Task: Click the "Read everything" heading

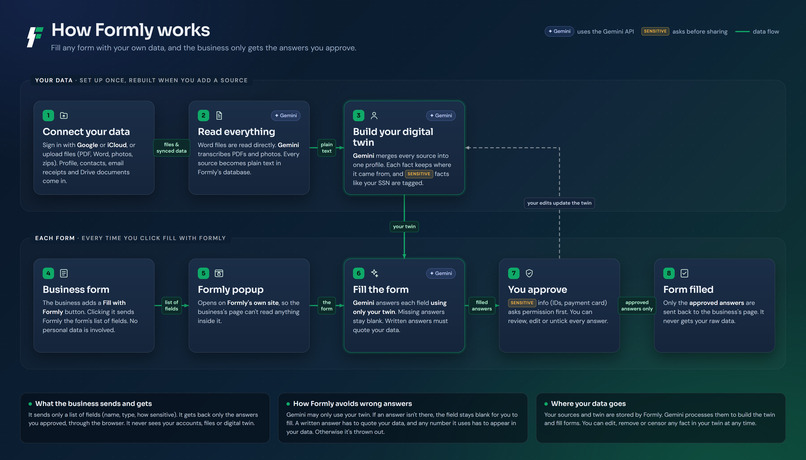Action: point(236,132)
